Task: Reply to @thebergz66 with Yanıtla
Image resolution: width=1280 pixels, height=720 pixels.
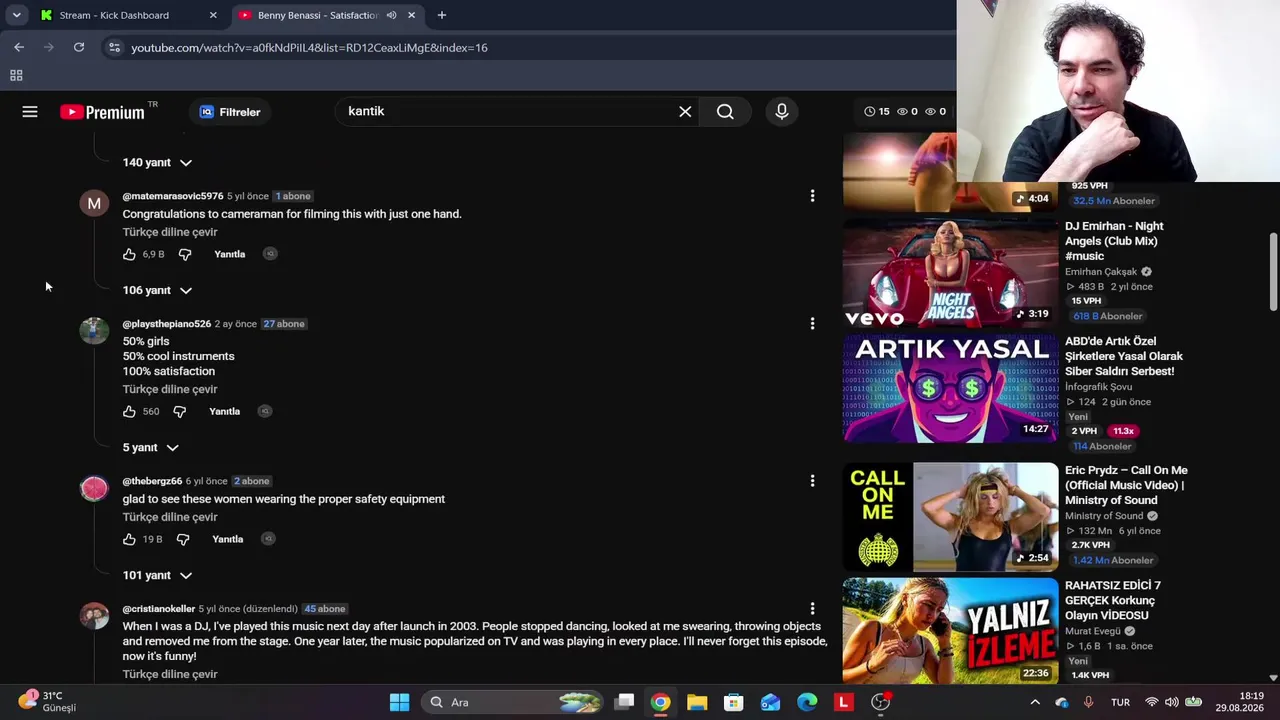Action: pyautogui.click(x=227, y=539)
